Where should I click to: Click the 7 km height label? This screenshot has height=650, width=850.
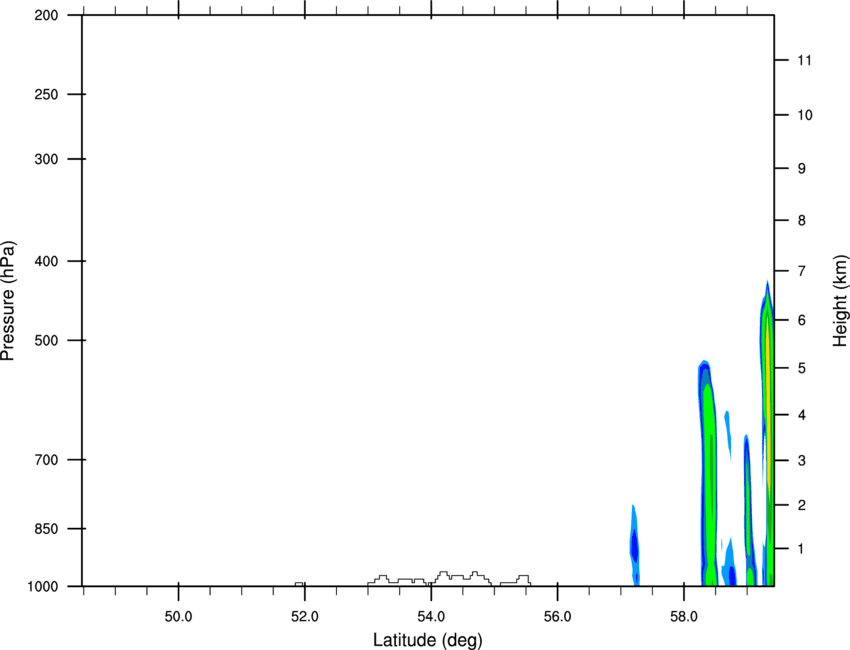tap(802, 271)
